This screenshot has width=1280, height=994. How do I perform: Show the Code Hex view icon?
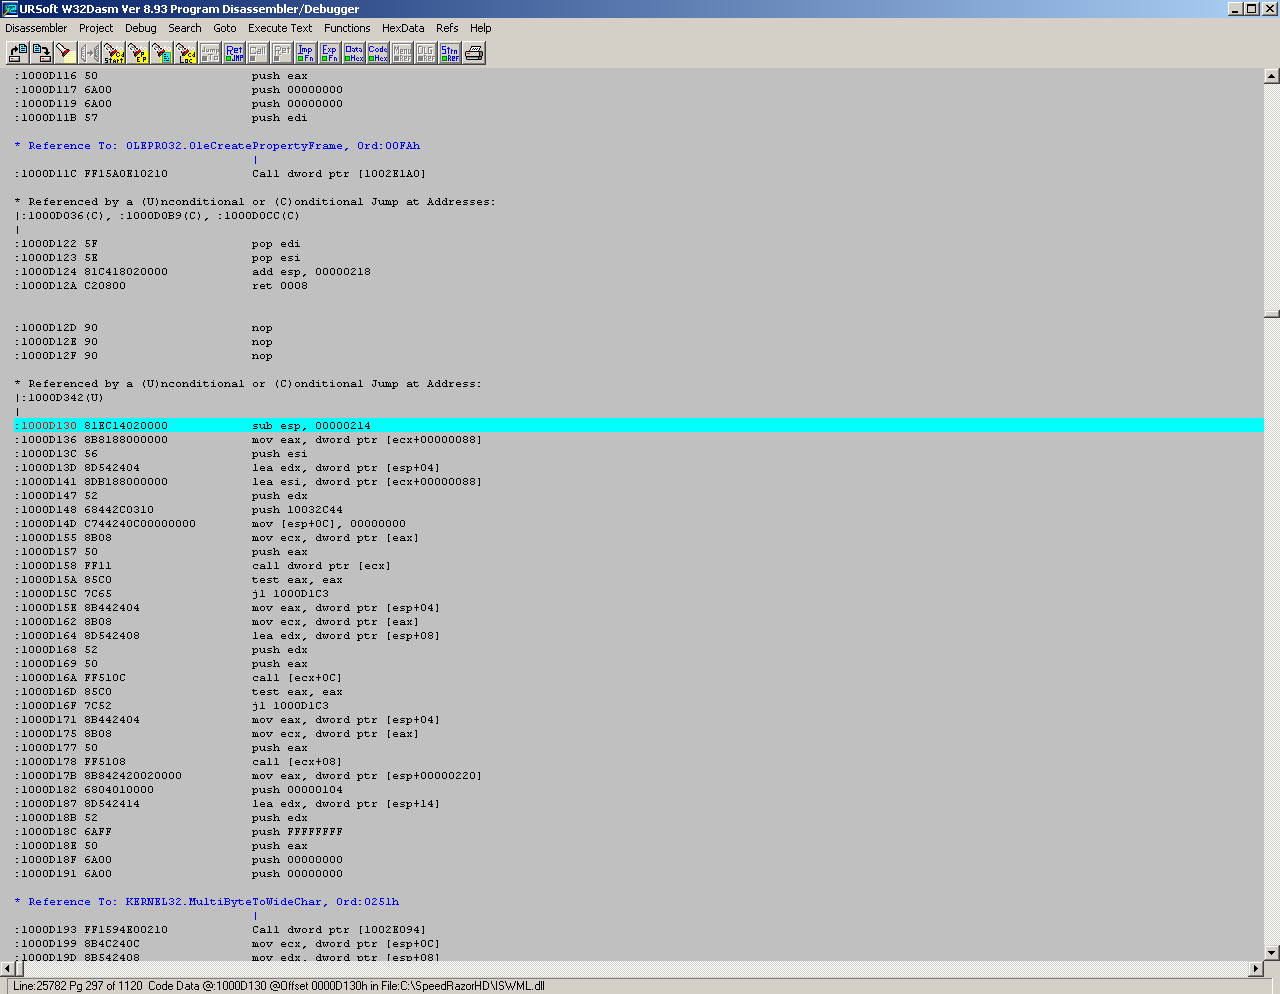click(x=378, y=52)
